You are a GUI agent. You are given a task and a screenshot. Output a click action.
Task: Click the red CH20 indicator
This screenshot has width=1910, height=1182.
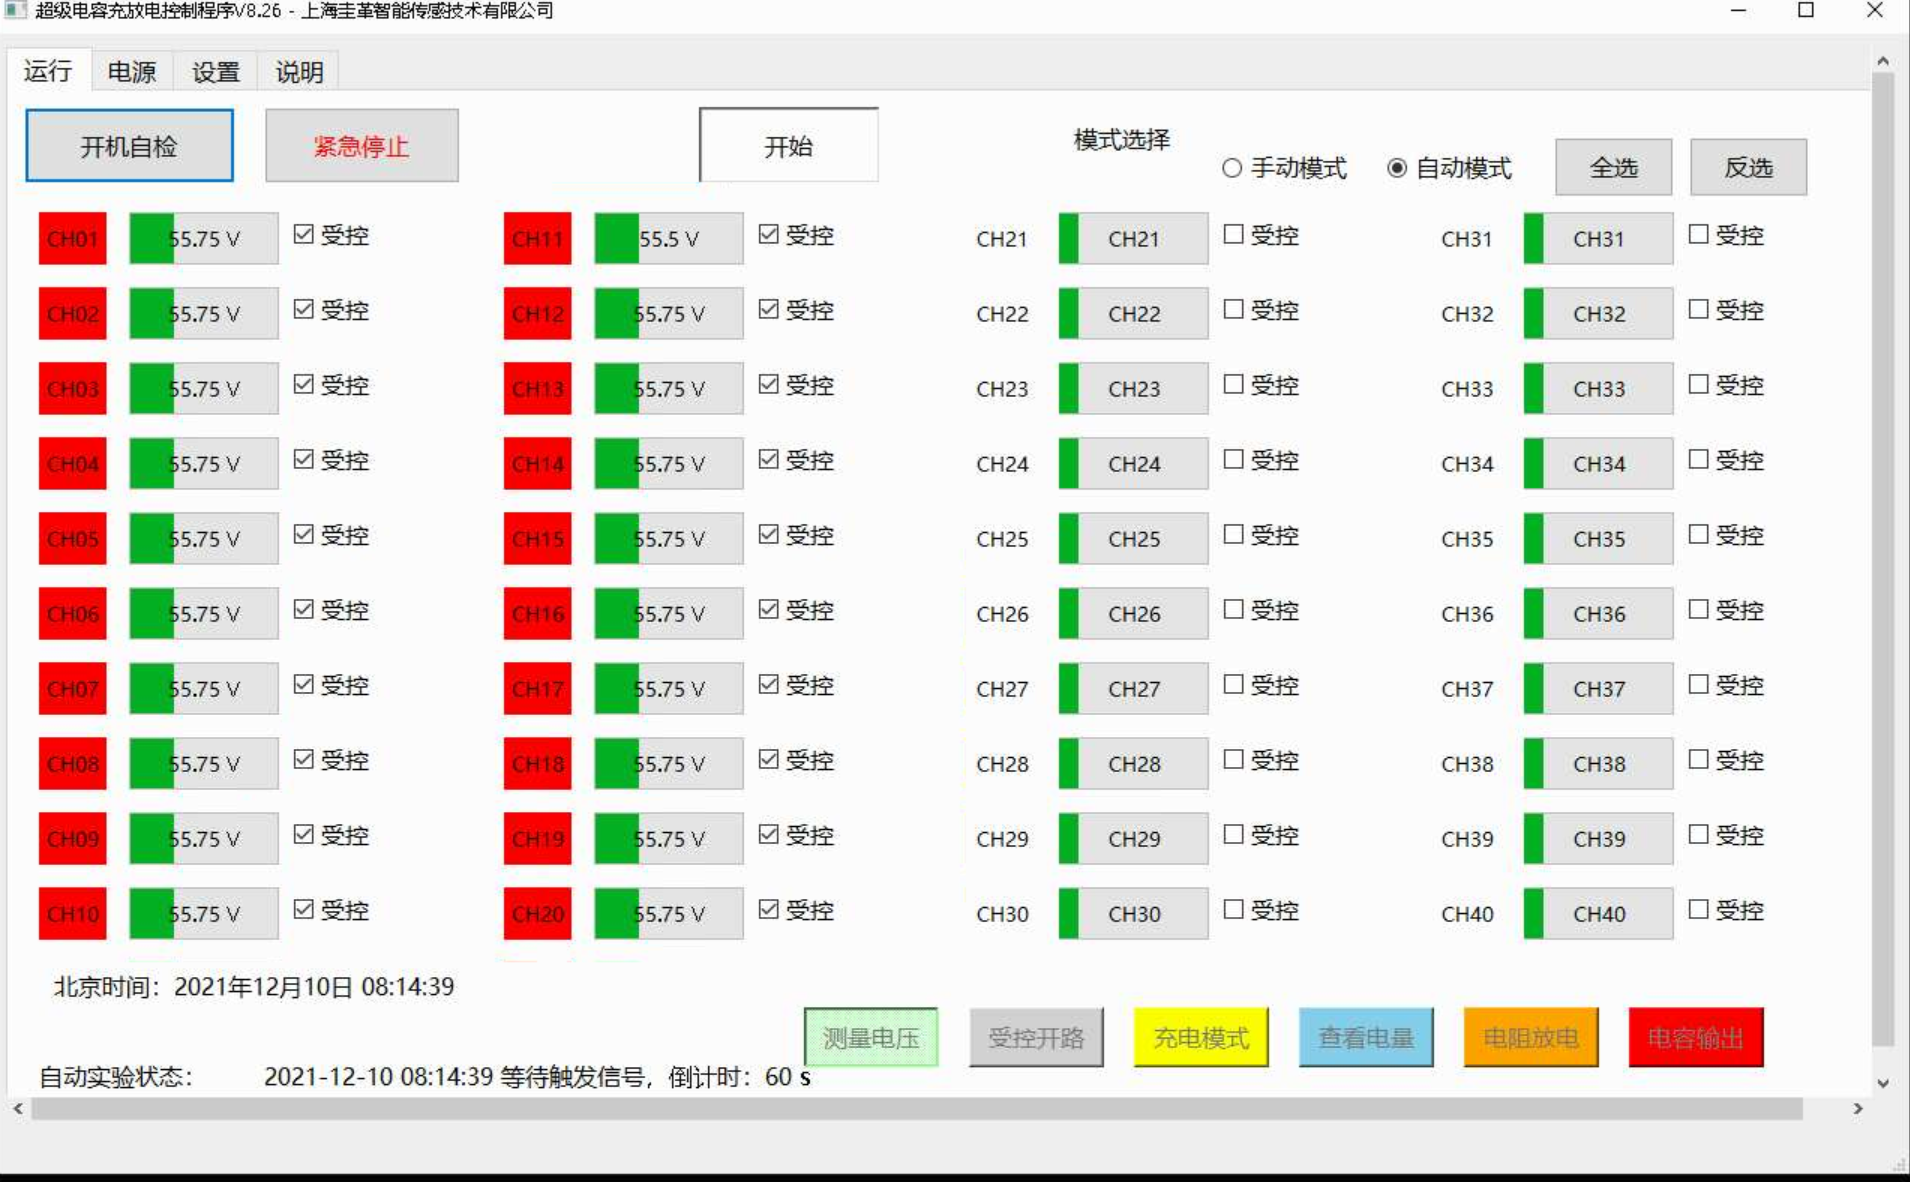[x=538, y=914]
